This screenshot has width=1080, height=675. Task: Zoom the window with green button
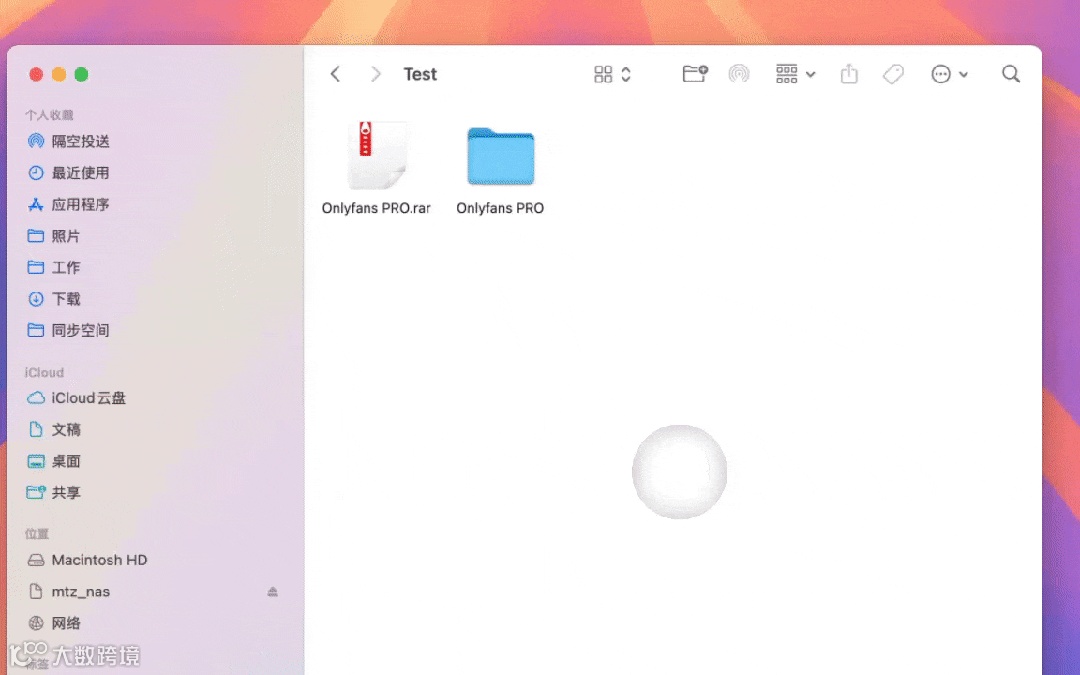coord(81,74)
